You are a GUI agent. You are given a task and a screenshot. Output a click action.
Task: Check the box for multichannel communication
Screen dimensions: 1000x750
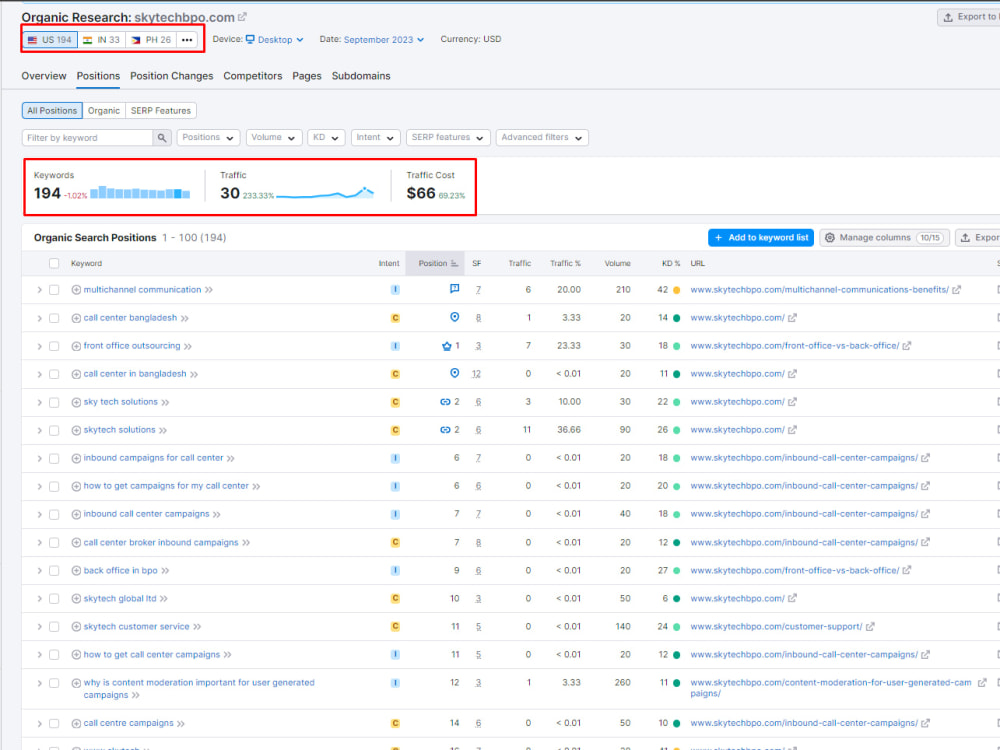point(54,290)
